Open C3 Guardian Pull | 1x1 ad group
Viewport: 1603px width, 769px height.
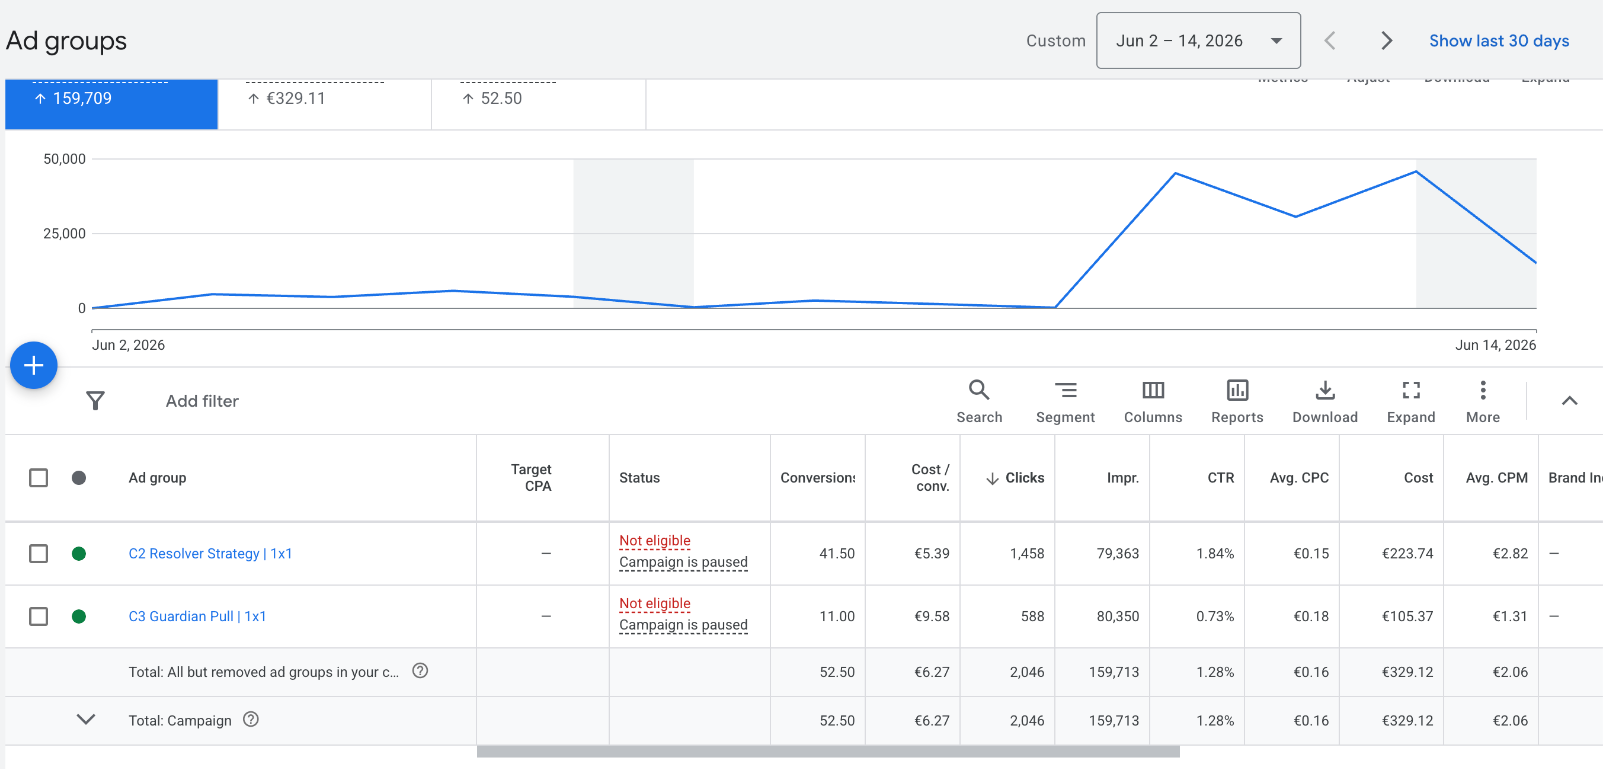point(198,617)
